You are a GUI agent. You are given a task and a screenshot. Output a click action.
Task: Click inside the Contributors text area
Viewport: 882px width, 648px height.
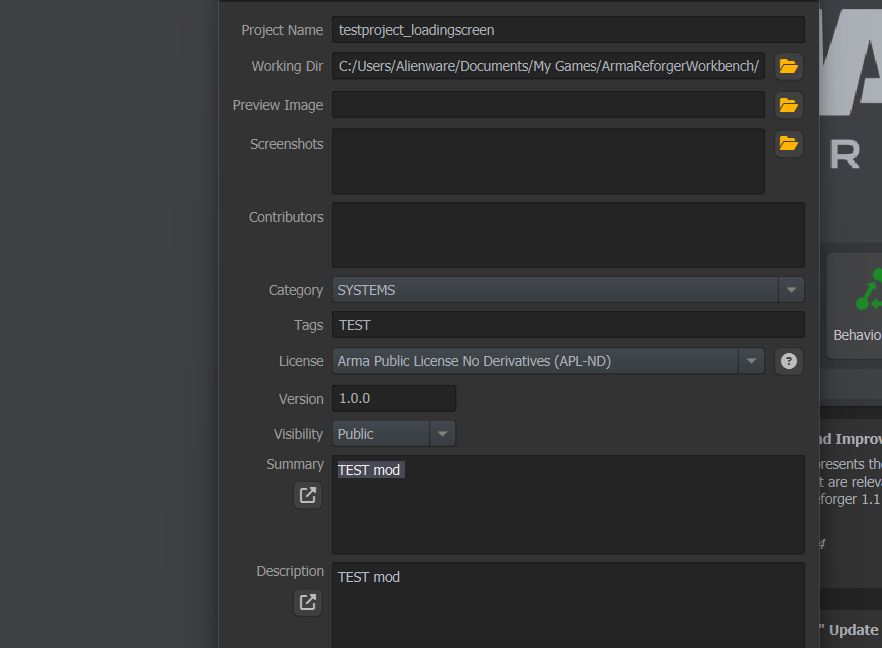(x=568, y=235)
